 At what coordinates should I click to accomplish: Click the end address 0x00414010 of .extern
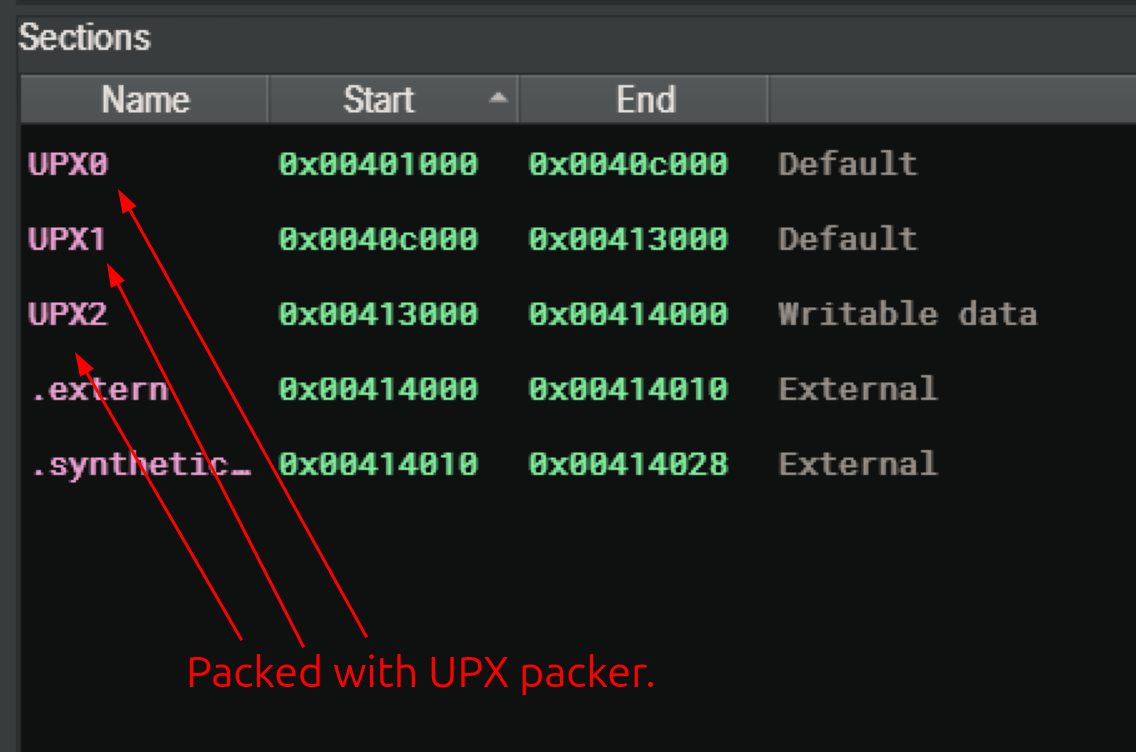click(x=628, y=389)
